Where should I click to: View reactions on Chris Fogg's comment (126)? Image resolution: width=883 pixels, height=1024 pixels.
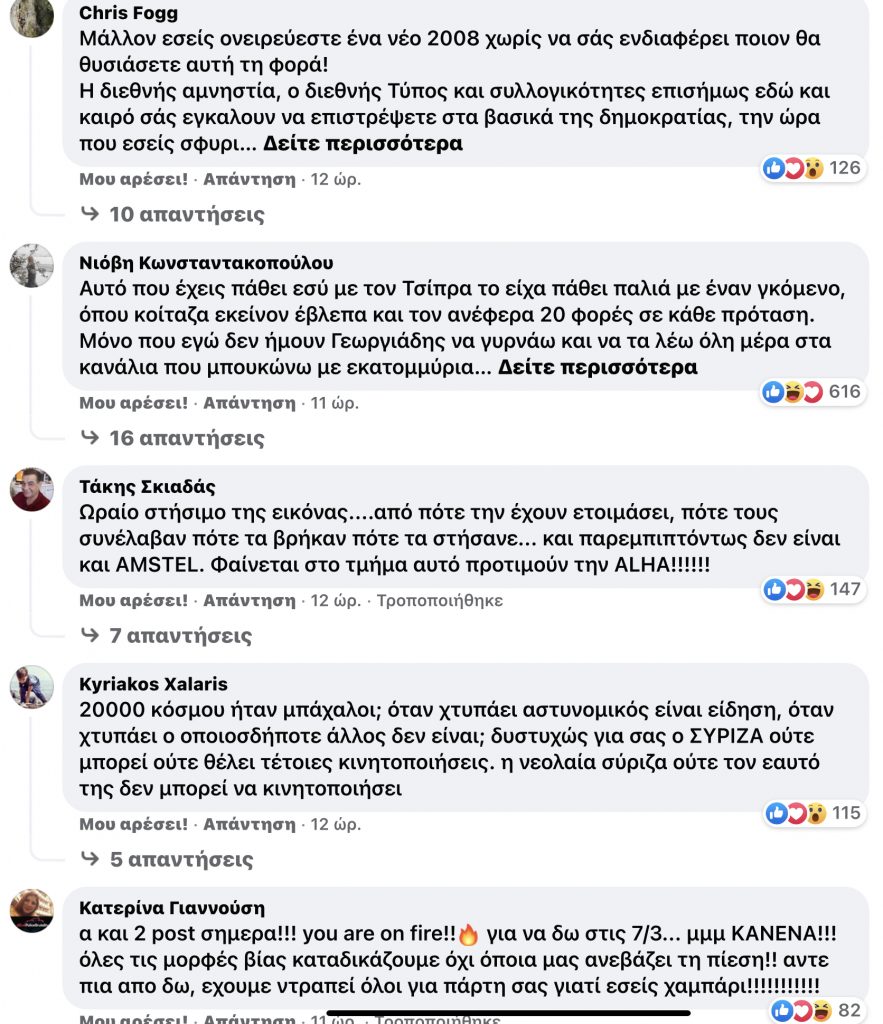pos(812,168)
